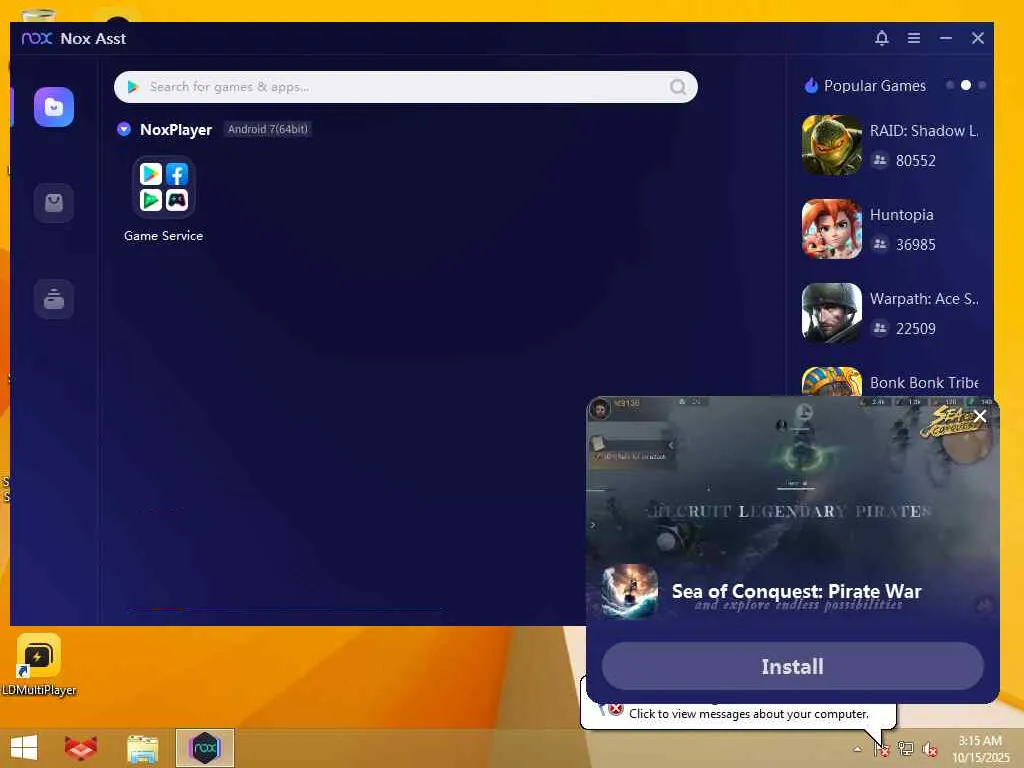Open the LDMultiPlayer desktop shortcut

tap(39, 665)
